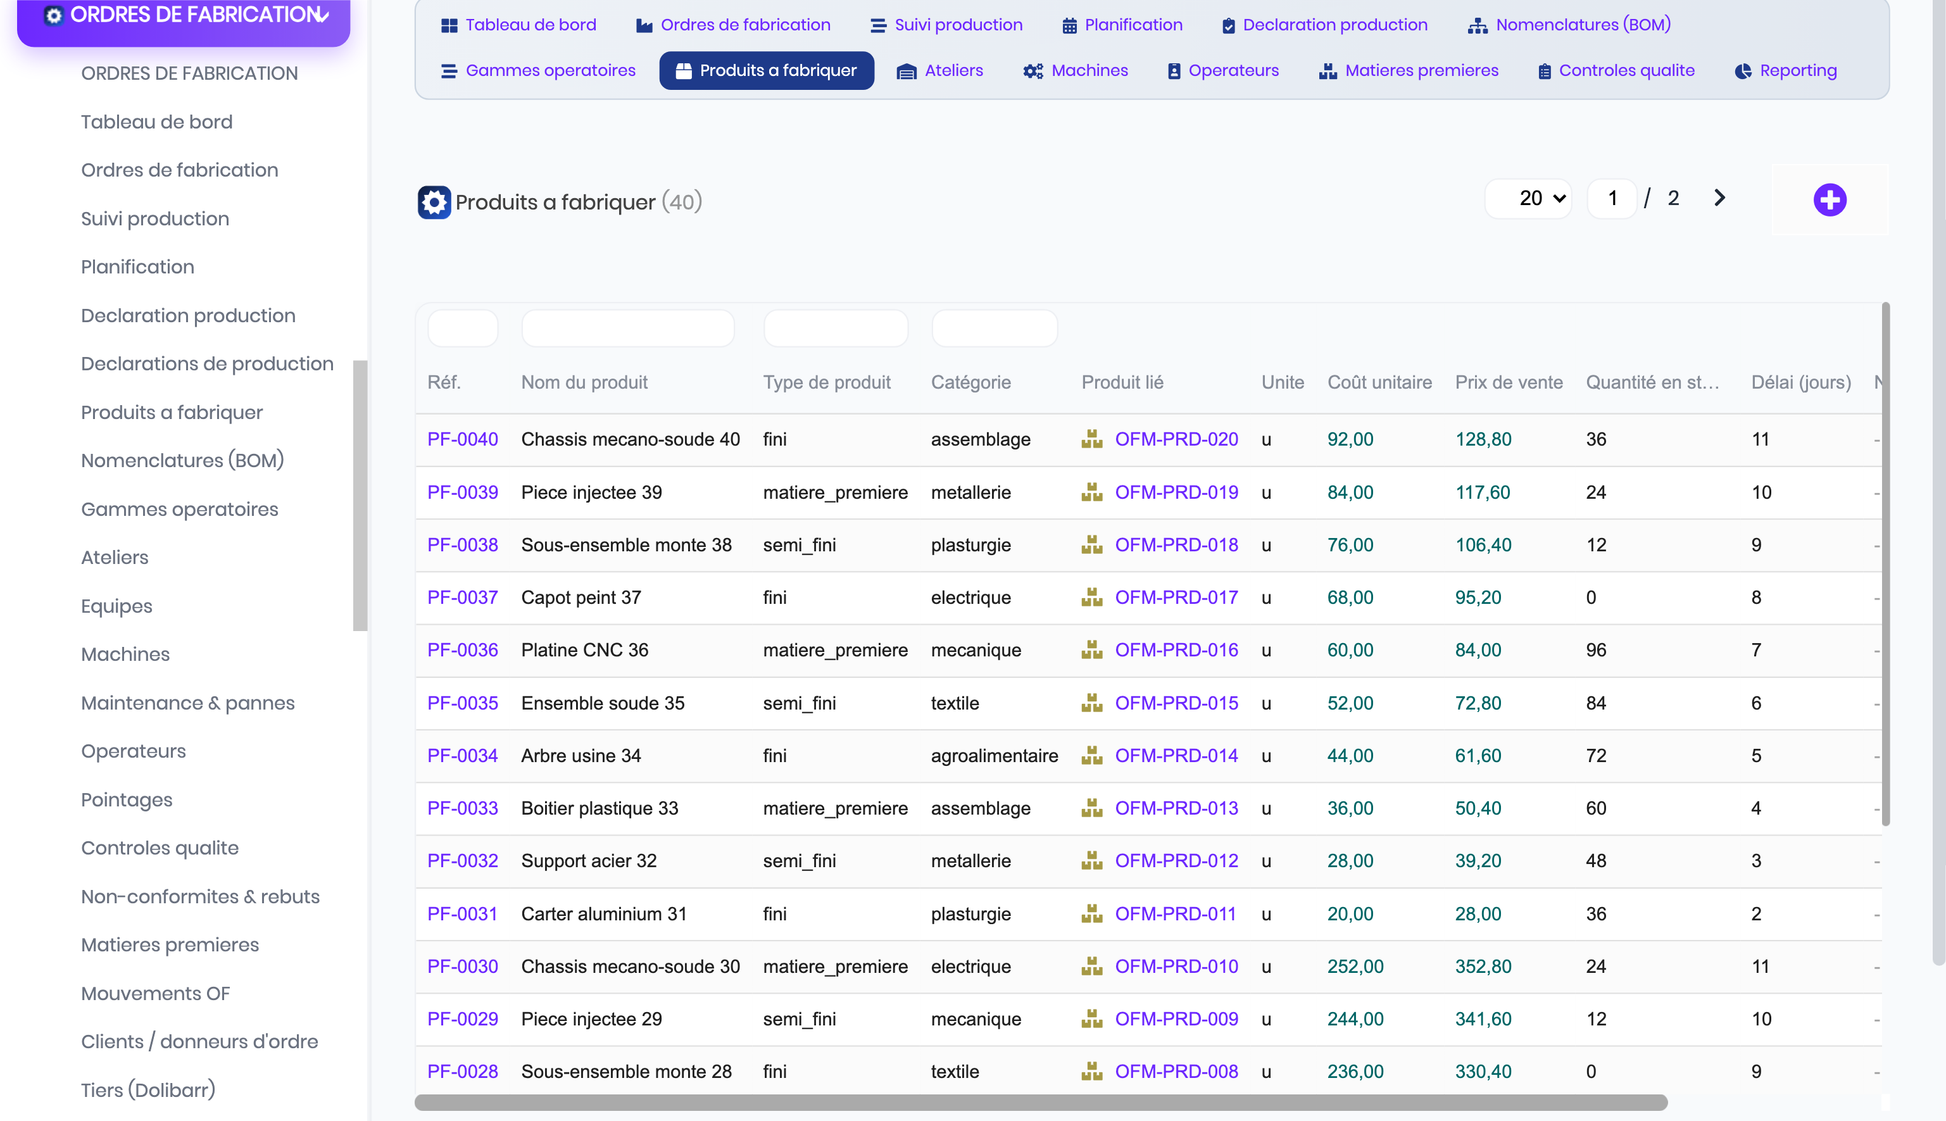Click the purple plus add-product icon

click(1830, 200)
